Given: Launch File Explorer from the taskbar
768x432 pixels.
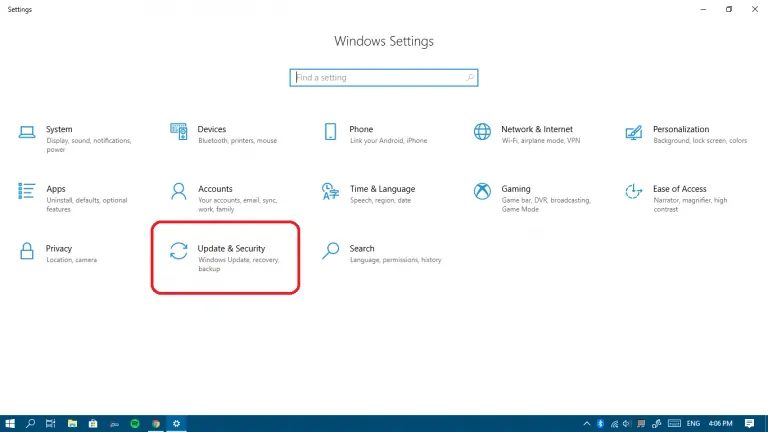Looking at the screenshot, I should point(72,424).
